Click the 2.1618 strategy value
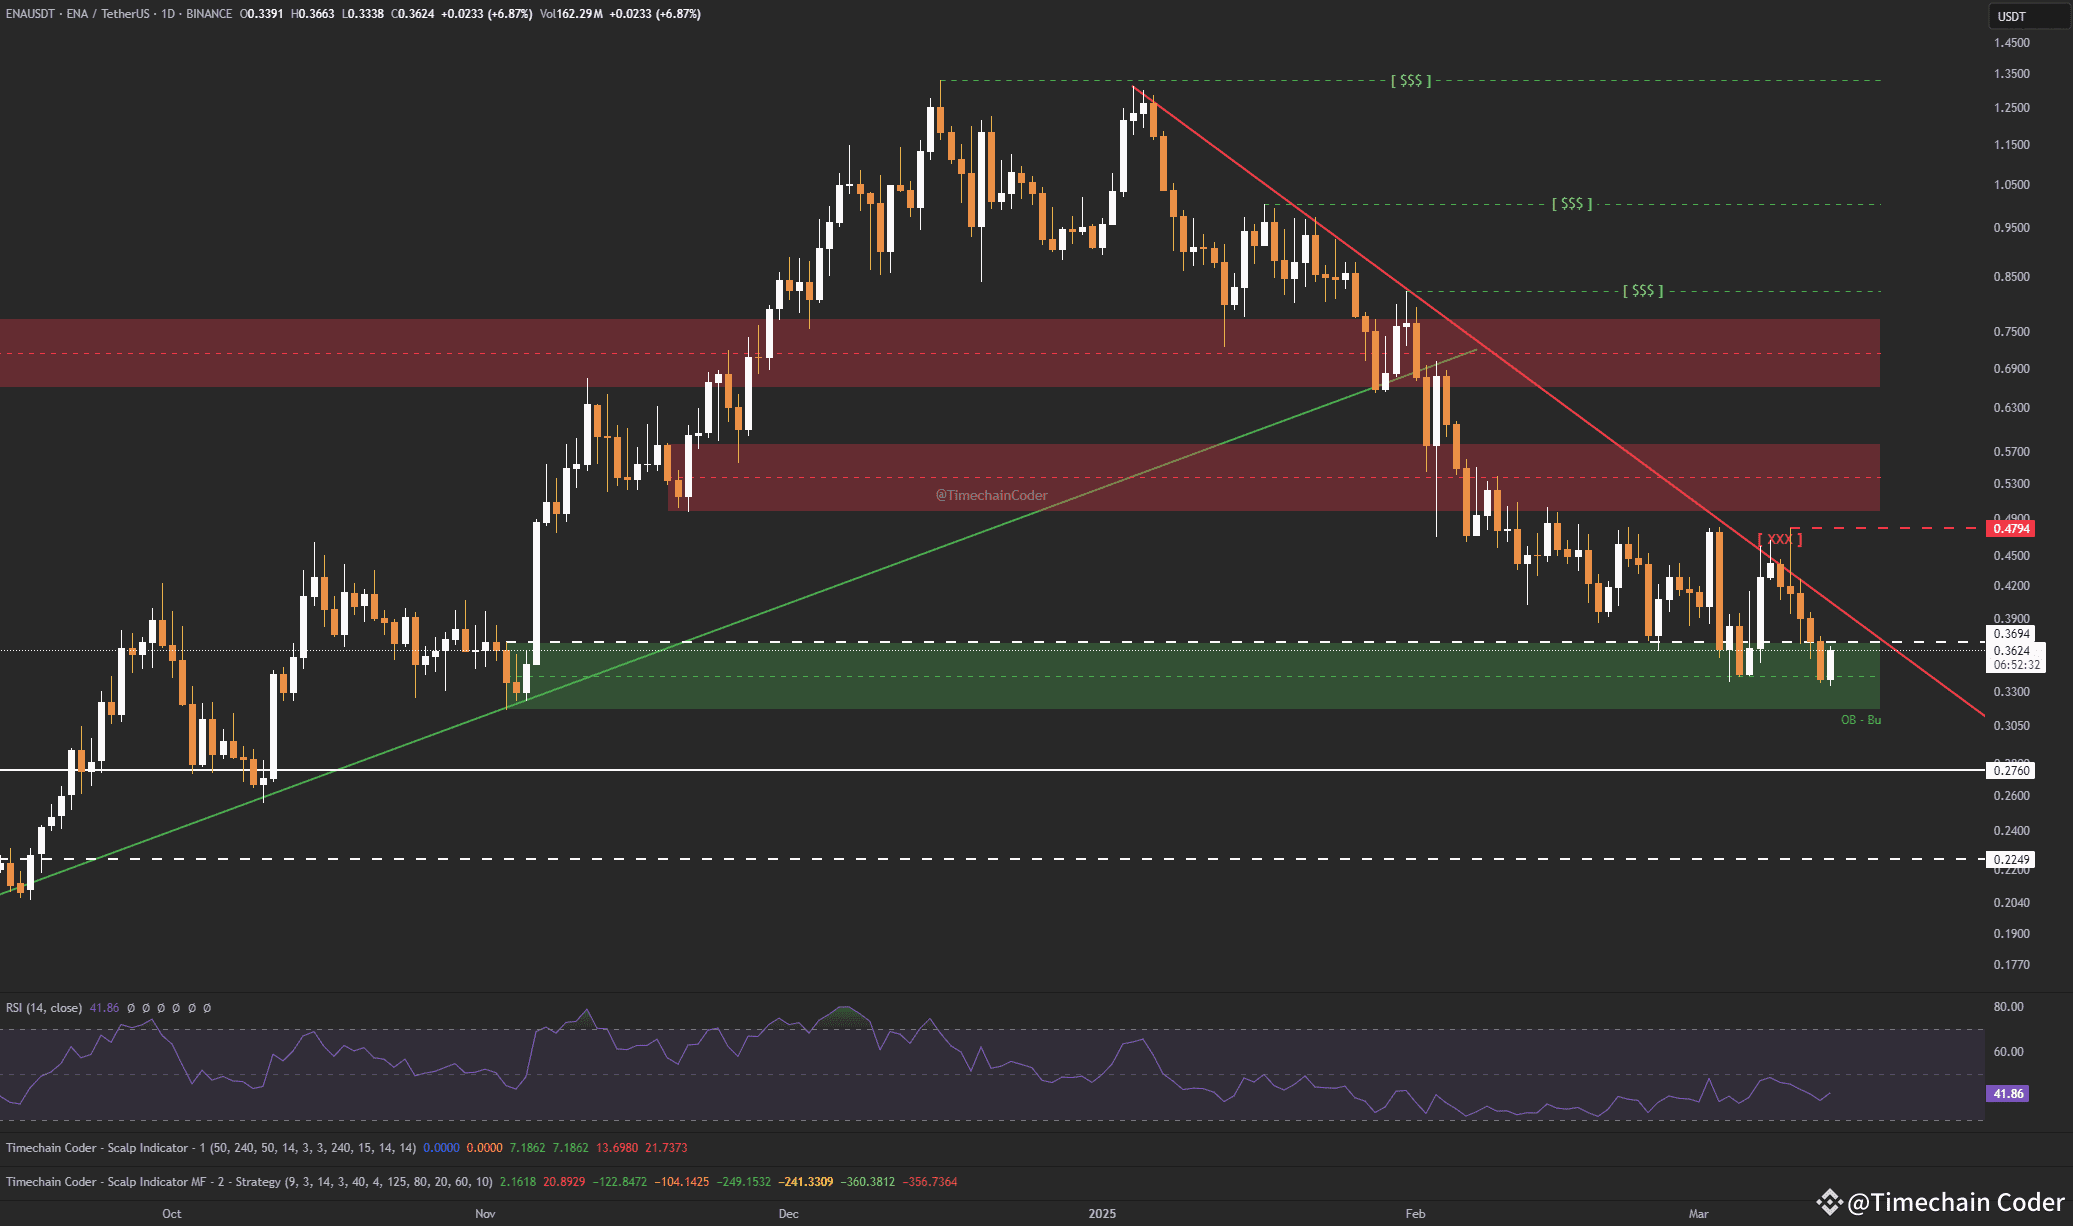This screenshot has width=2073, height=1226. tap(518, 1182)
